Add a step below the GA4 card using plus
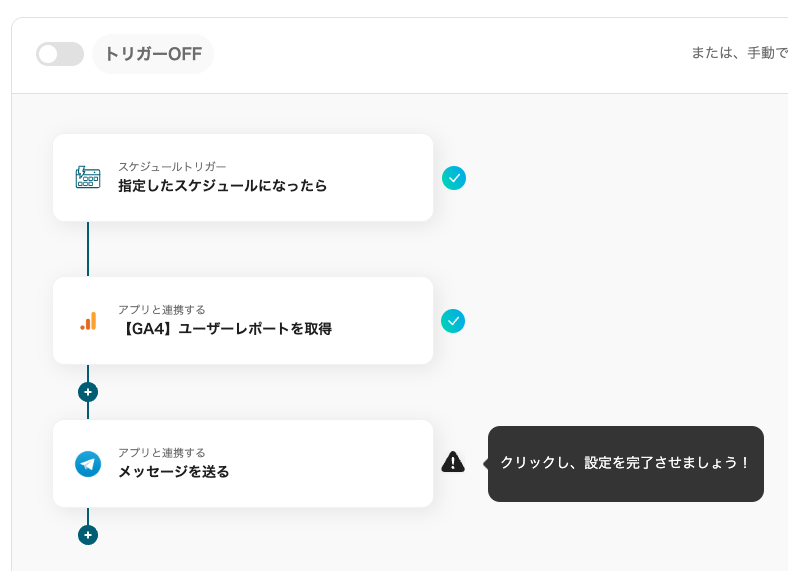Viewport: 788px width, 571px height. 88,392
